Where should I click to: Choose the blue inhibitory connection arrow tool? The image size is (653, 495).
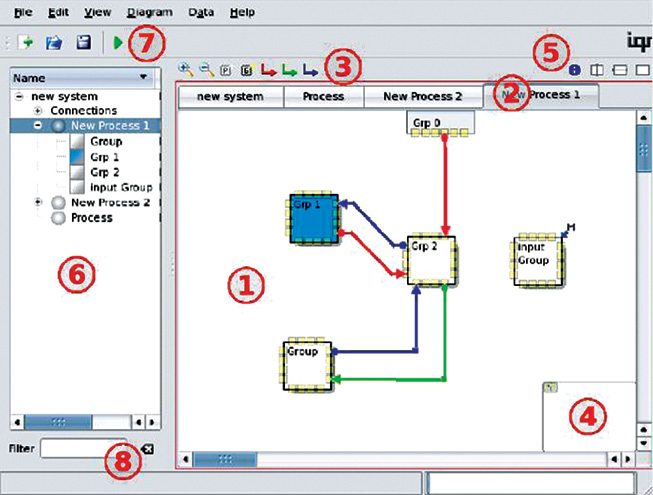tap(310, 70)
